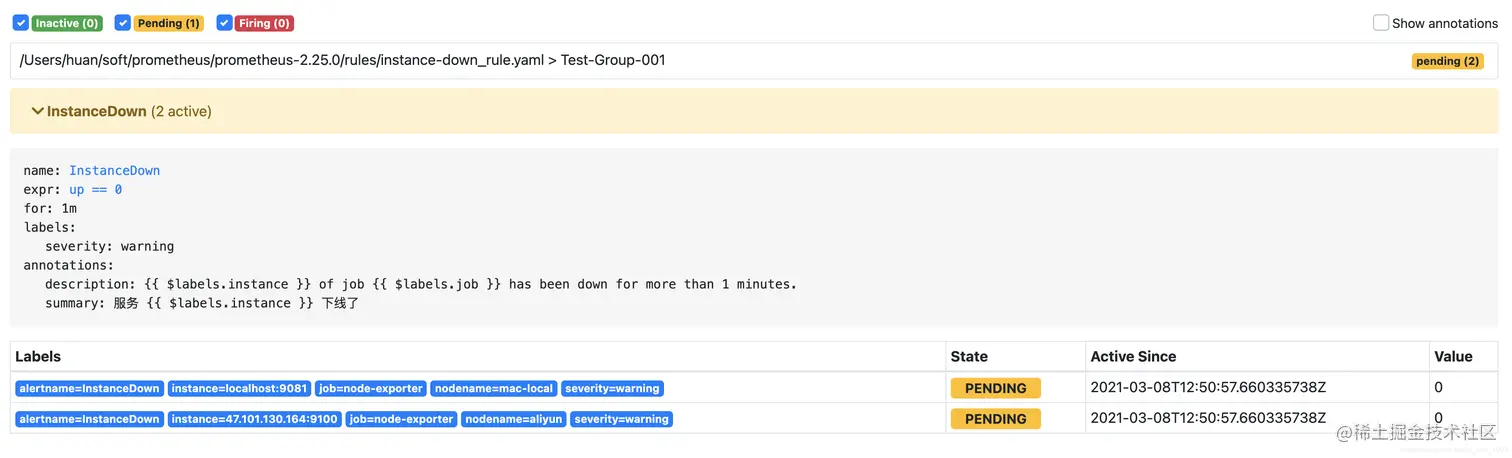The height and width of the screenshot is (458, 1512).
Task: Click alertname=InstanceDown label in localhost row
Action: pos(89,388)
